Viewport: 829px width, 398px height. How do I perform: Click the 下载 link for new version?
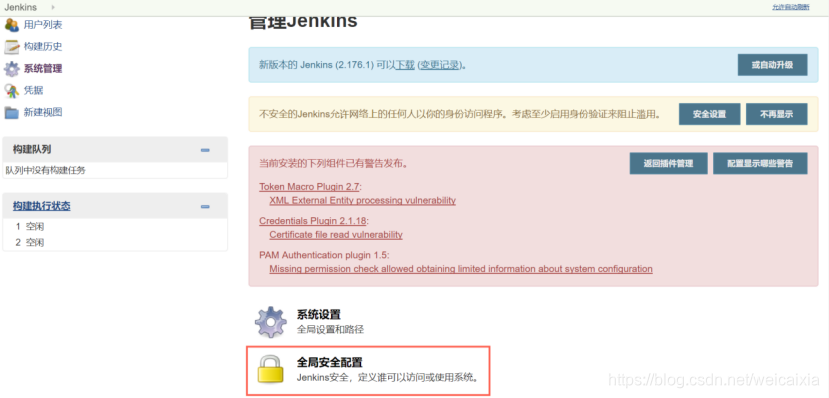tap(406, 65)
